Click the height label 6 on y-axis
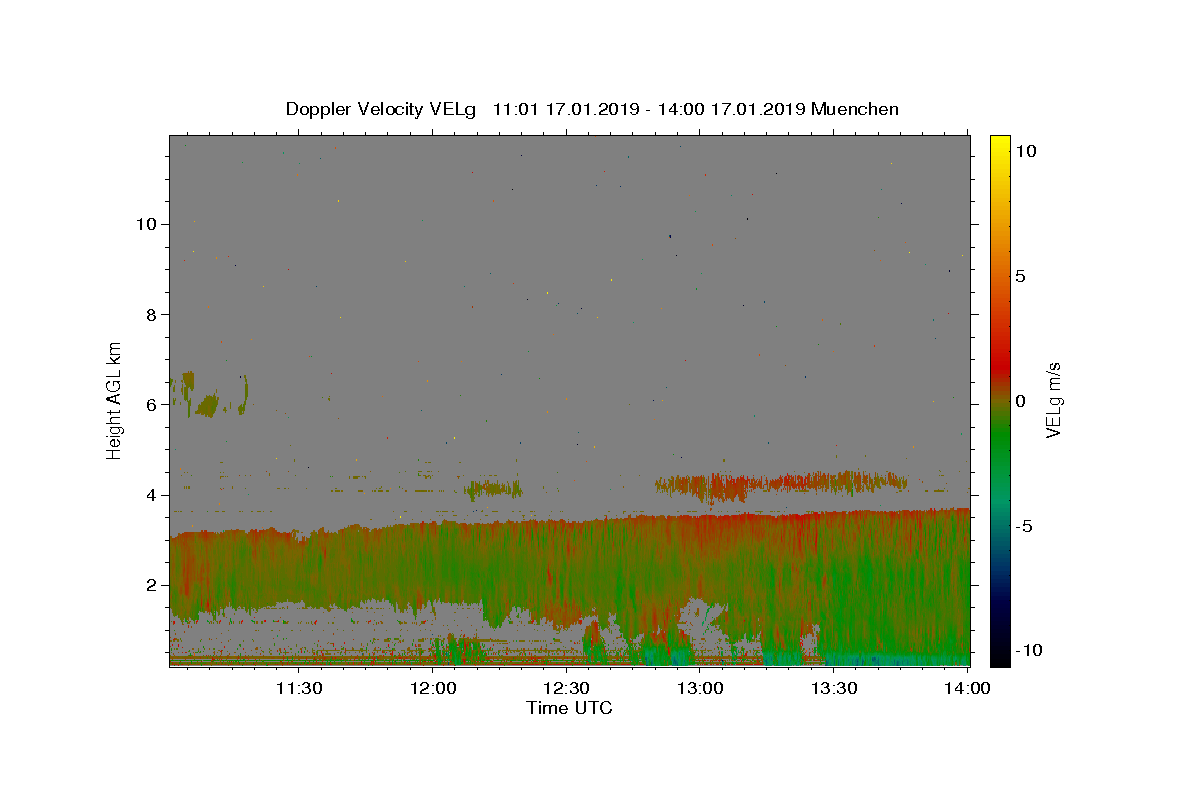The height and width of the screenshot is (800, 1200). (150, 404)
